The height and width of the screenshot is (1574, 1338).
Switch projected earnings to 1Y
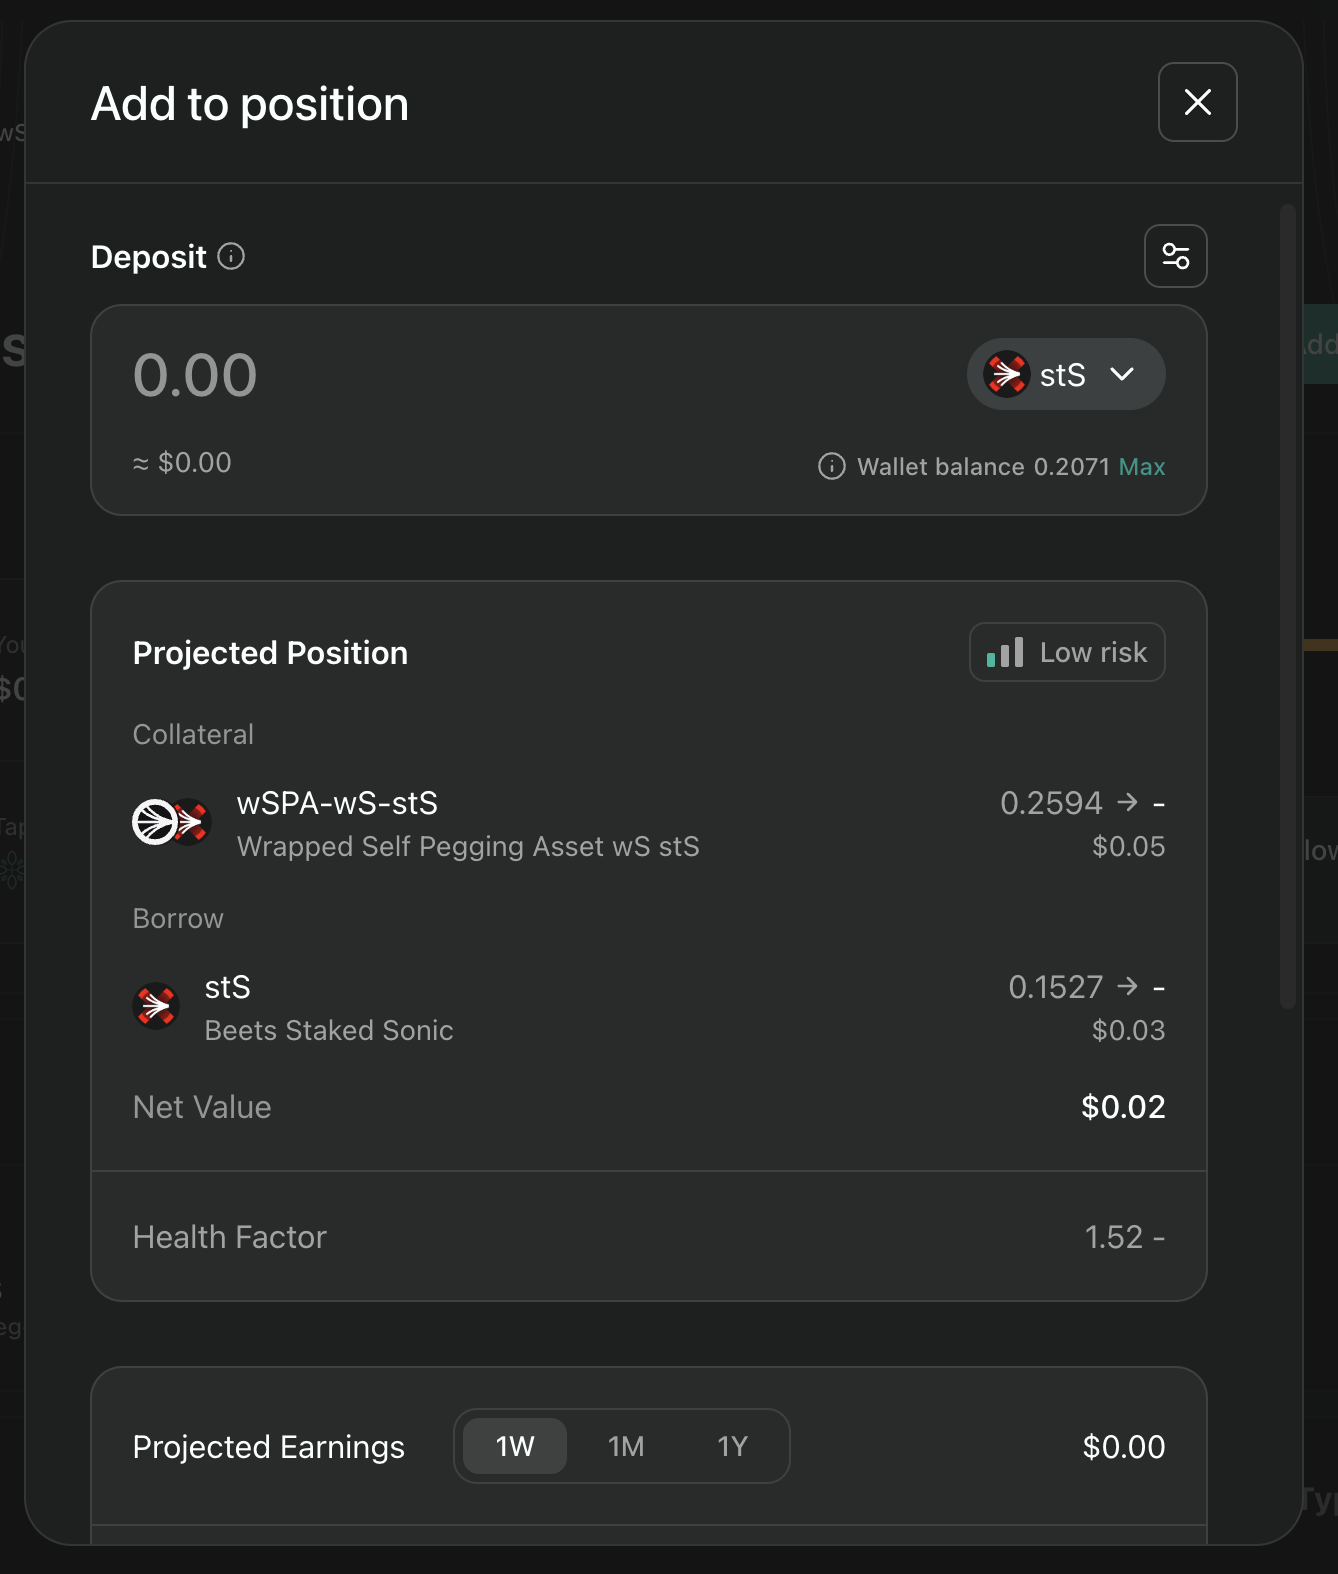(732, 1446)
